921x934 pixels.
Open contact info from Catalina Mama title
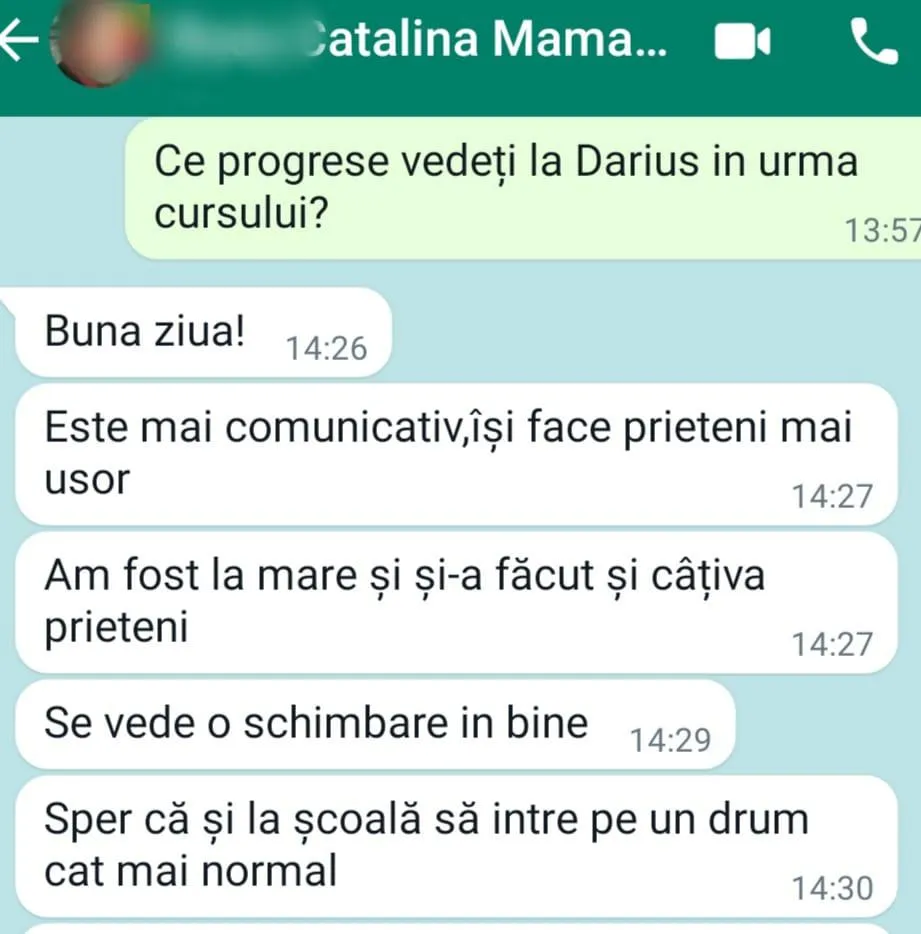pyautogui.click(x=488, y=39)
